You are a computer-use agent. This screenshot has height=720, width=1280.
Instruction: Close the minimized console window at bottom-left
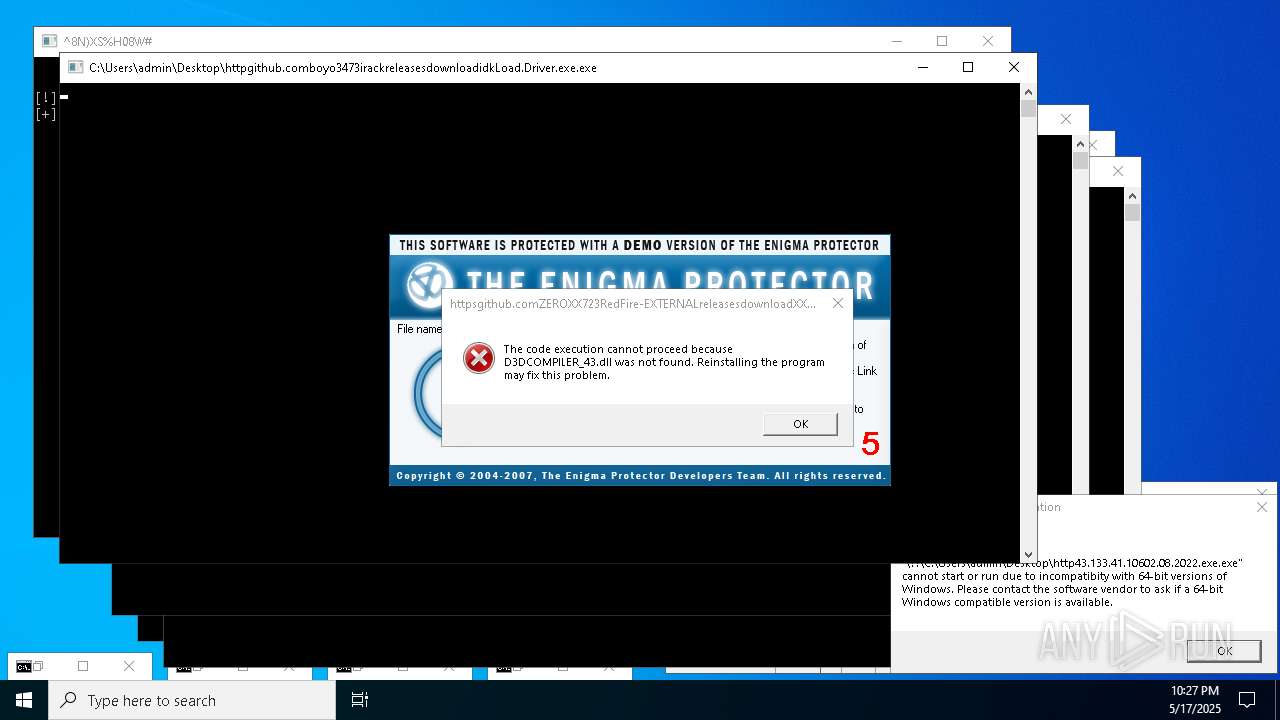tap(129, 666)
